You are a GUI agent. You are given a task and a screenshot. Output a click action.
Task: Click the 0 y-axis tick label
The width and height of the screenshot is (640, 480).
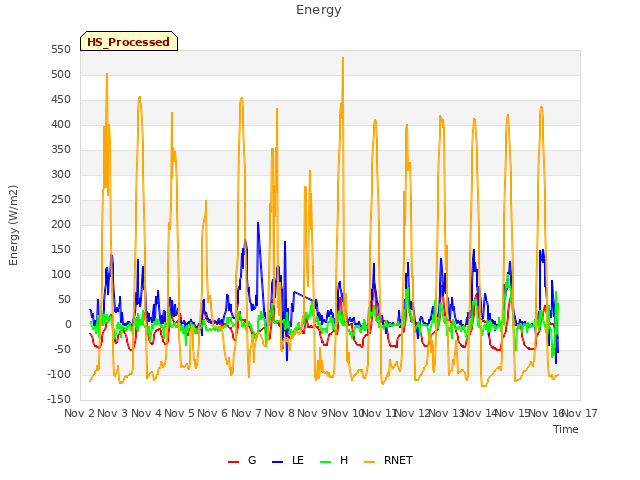[68, 324]
